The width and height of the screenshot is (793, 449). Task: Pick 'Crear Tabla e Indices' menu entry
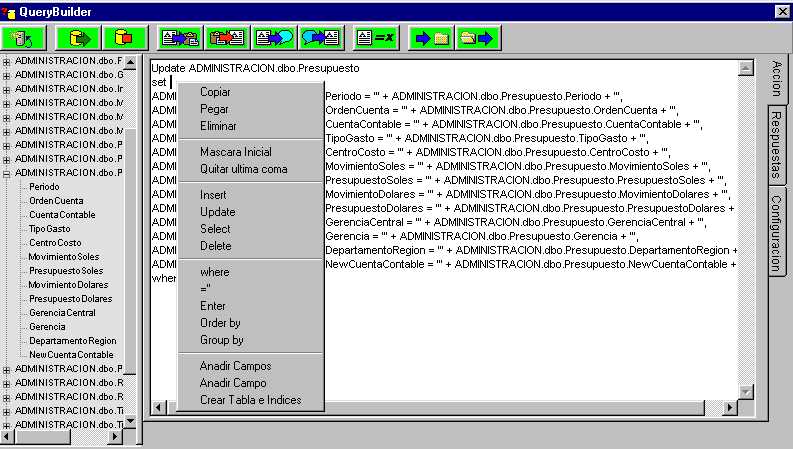click(249, 400)
